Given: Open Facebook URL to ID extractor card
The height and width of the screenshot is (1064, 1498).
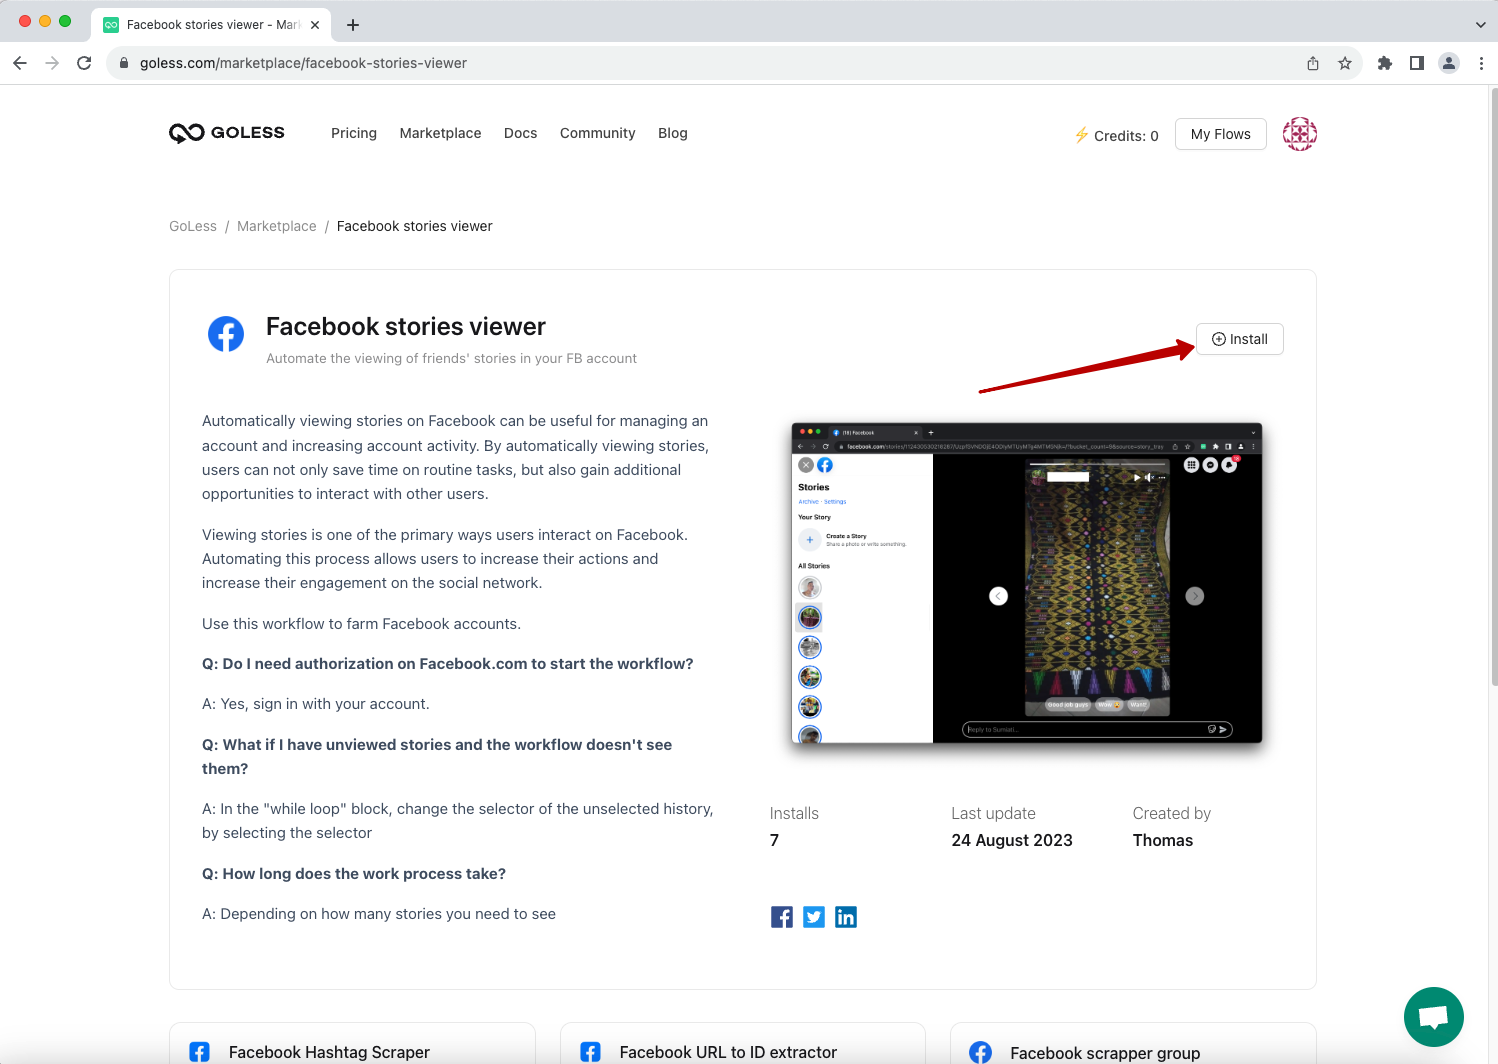Looking at the screenshot, I should pyautogui.click(x=743, y=1043).
